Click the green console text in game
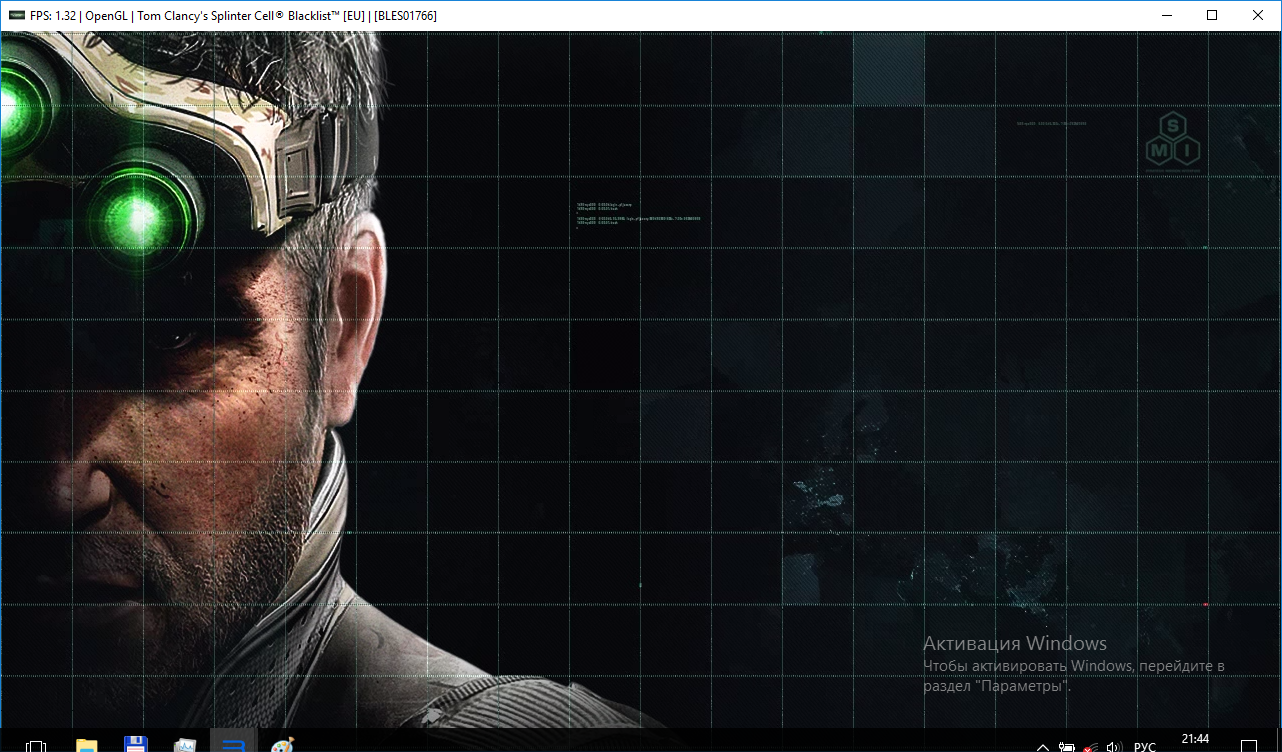Image resolution: width=1282 pixels, height=752 pixels. [x=638, y=213]
